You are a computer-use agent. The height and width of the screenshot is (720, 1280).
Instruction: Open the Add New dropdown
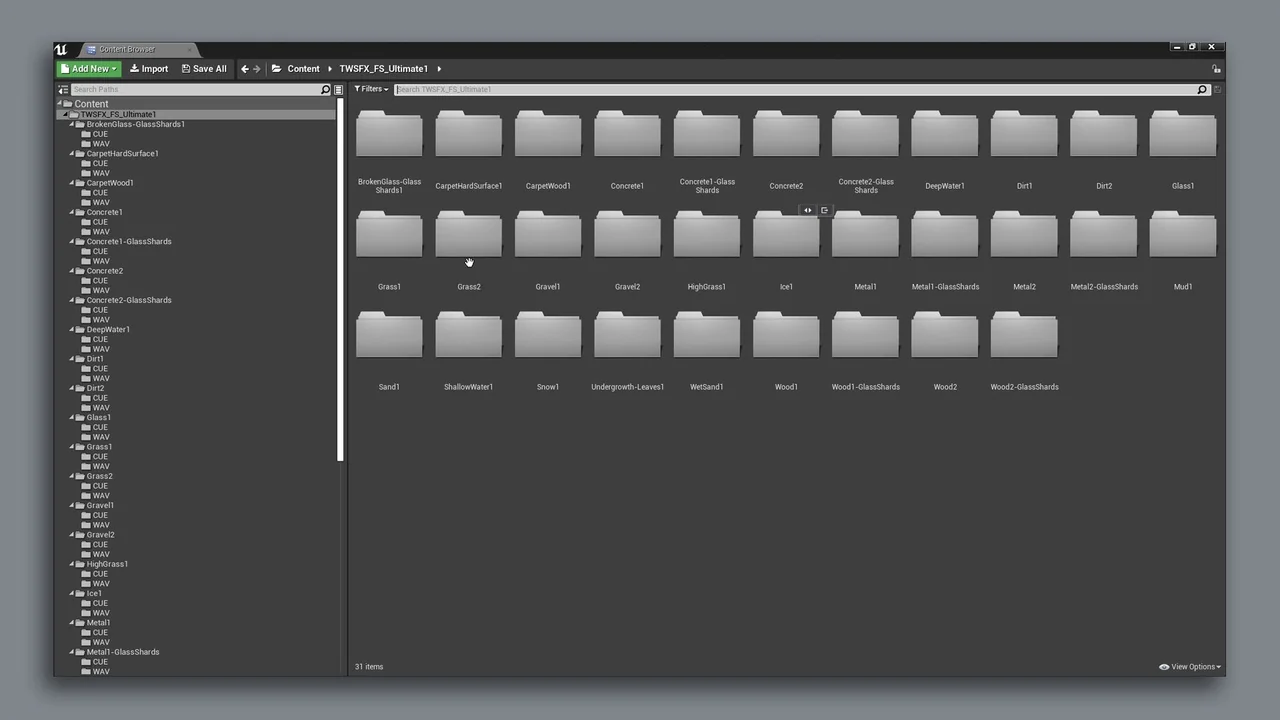89,68
